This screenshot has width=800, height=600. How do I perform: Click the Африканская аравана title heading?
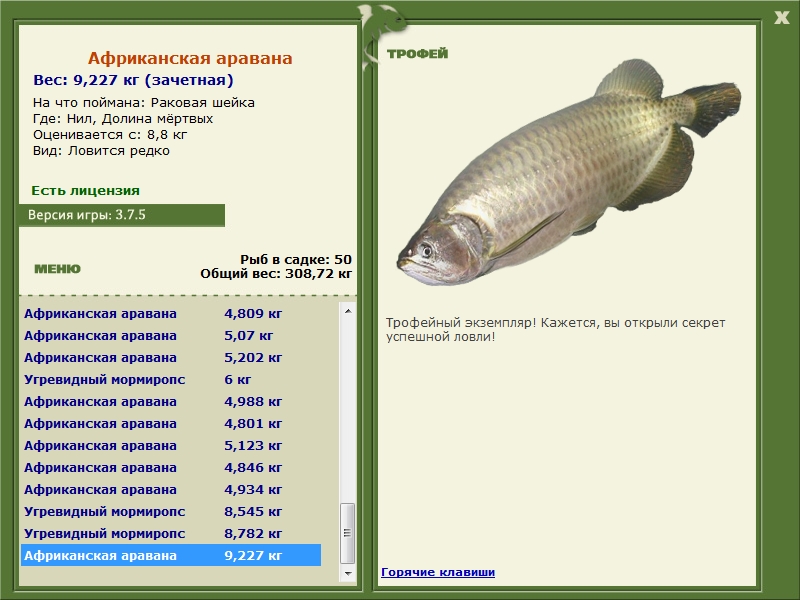[x=190, y=58]
